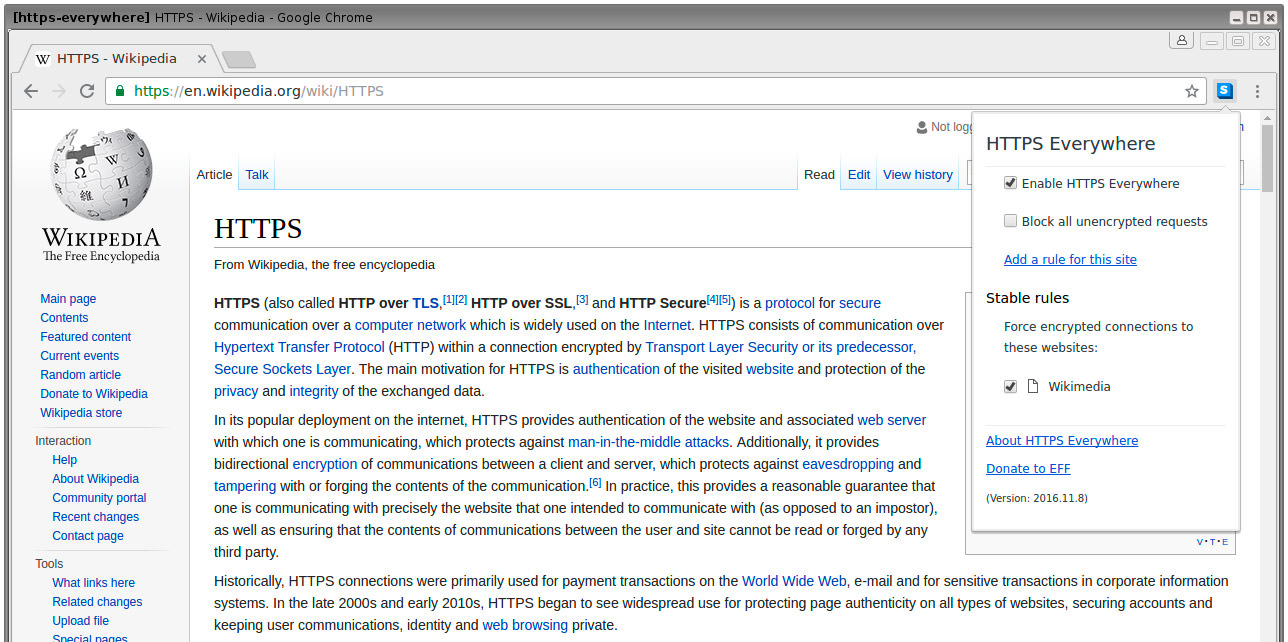Open the View history tab
The image size is (1288, 642).
[x=918, y=175]
